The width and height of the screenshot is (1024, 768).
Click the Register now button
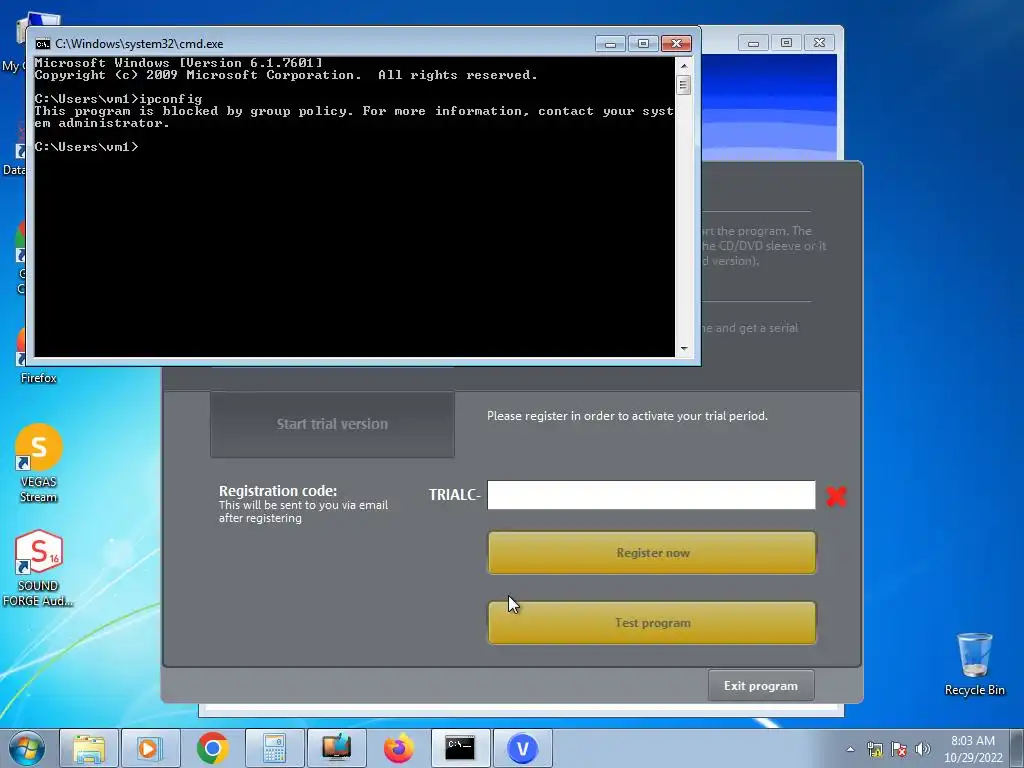652,552
